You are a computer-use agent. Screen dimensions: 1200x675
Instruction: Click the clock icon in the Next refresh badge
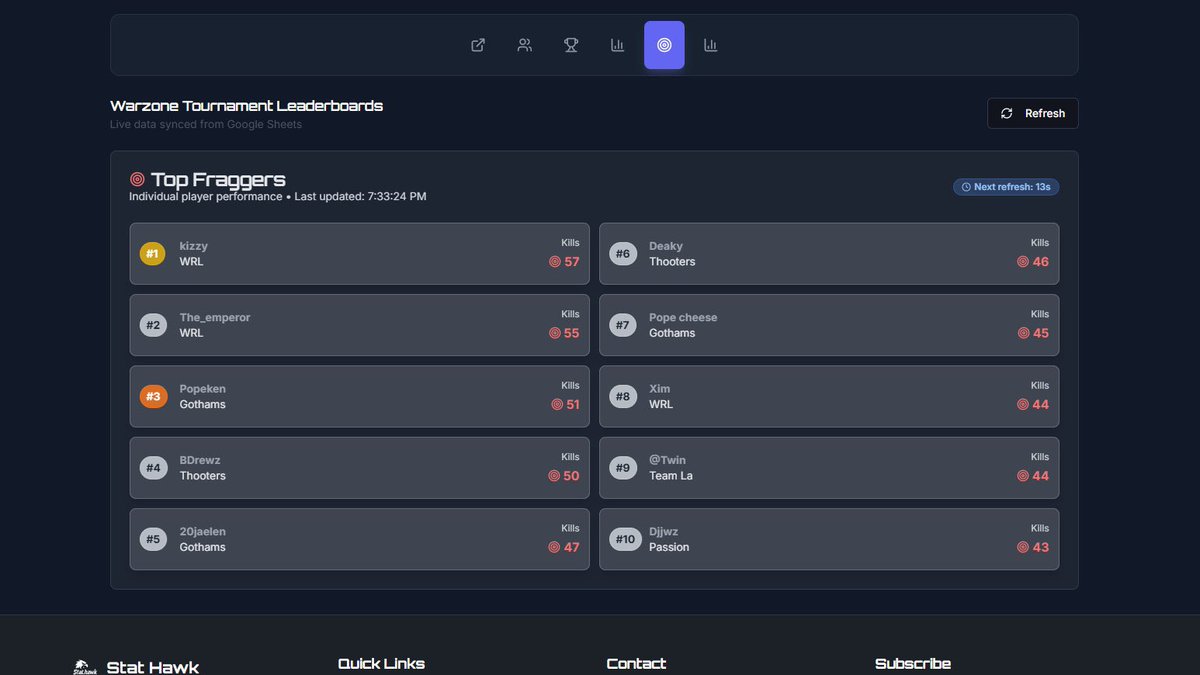[x=965, y=186]
